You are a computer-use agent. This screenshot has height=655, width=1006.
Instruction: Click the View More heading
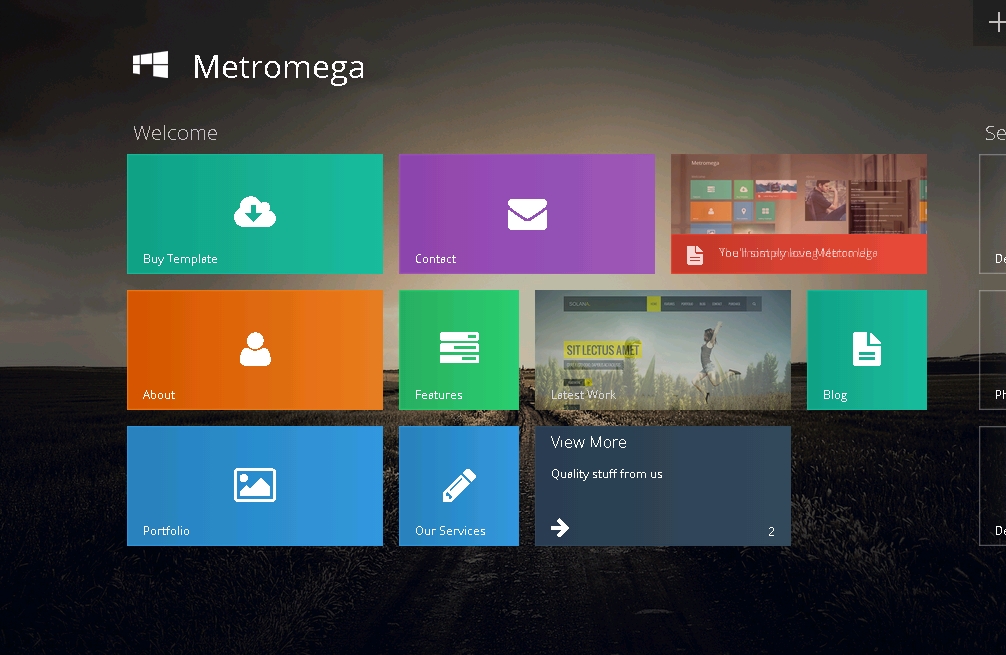point(588,442)
